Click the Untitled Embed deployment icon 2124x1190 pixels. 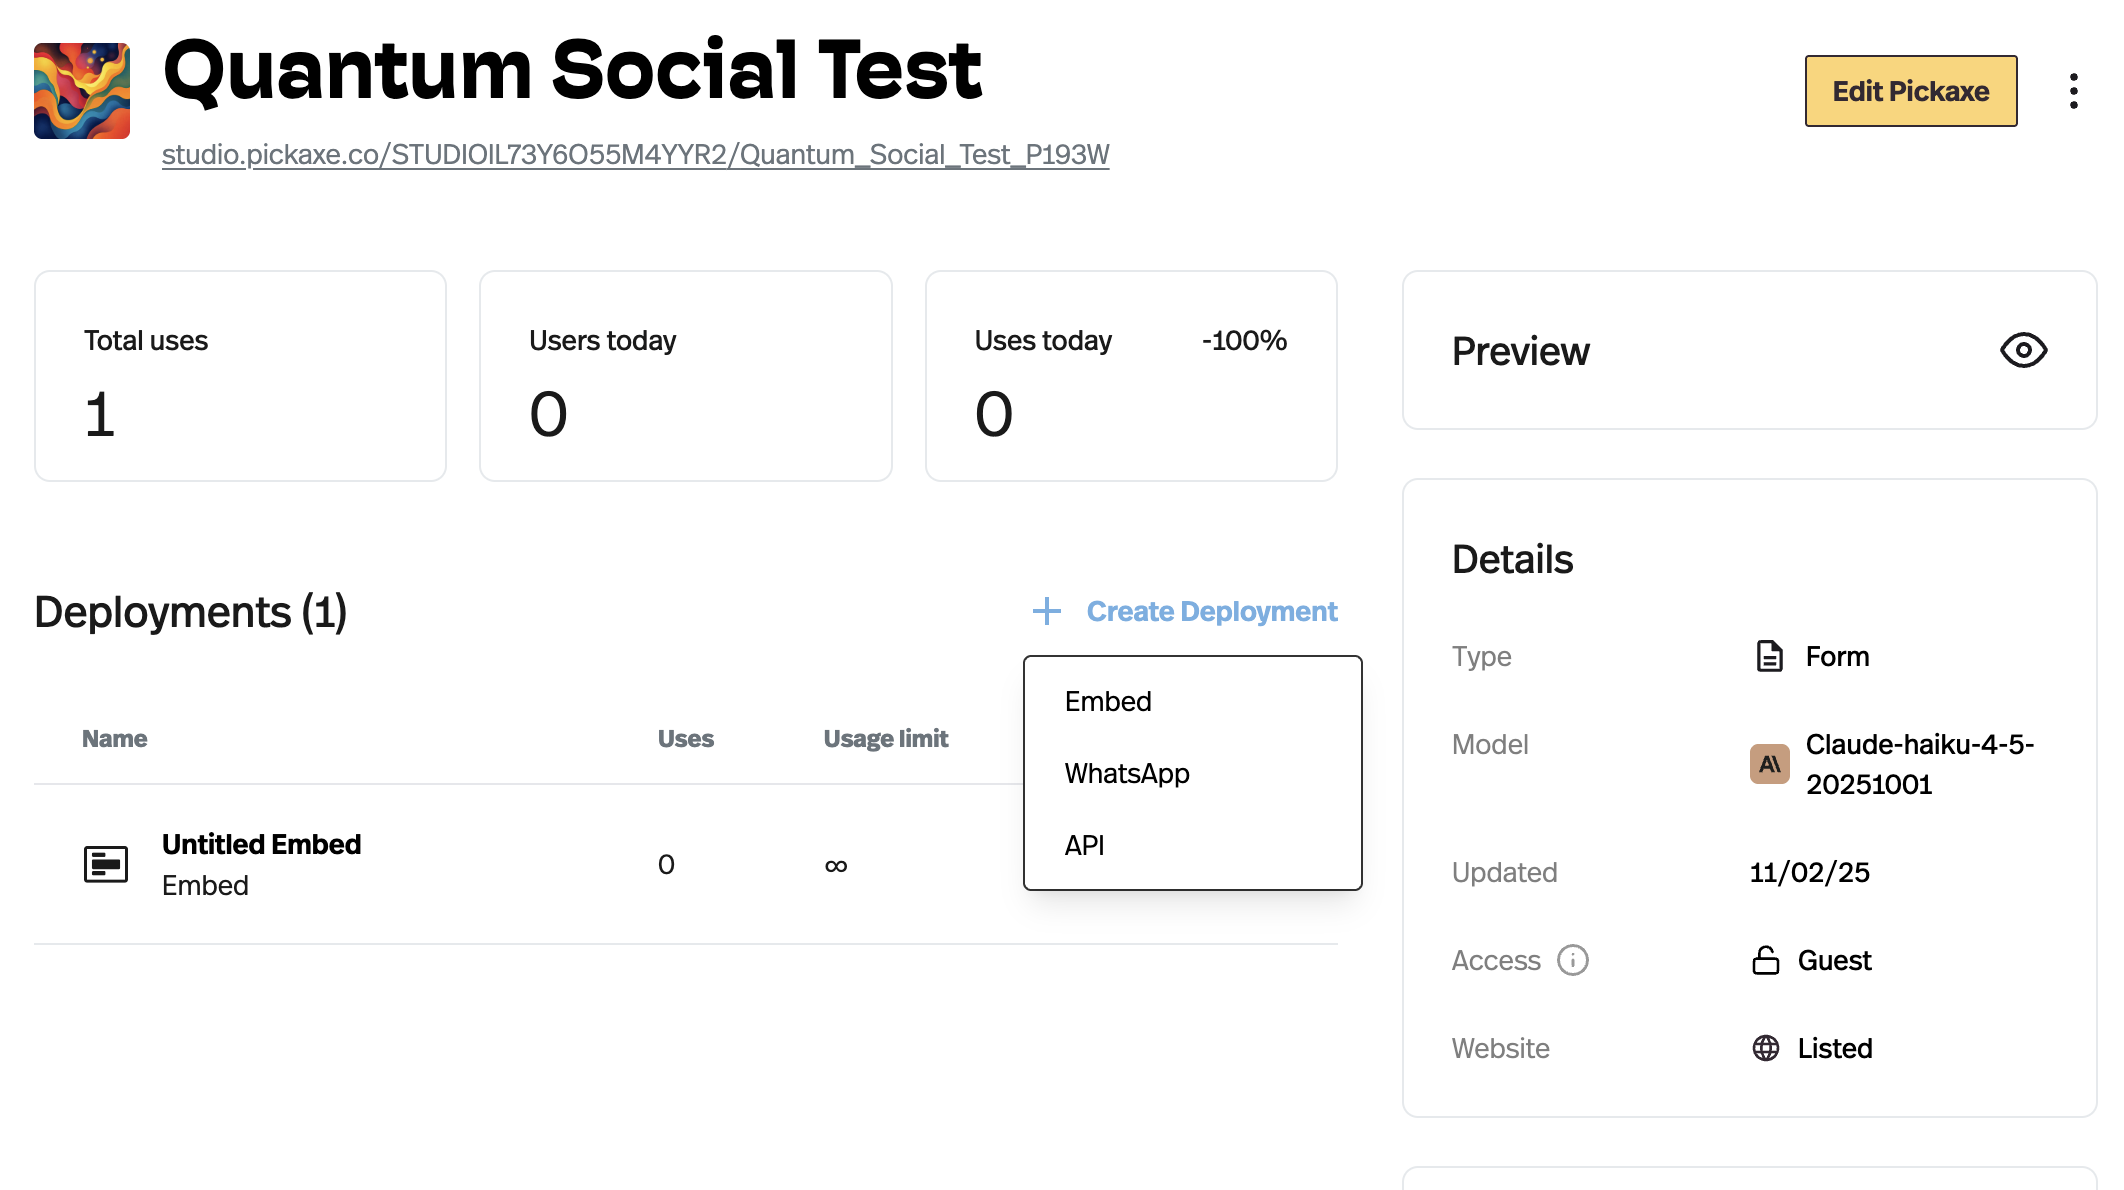(106, 864)
